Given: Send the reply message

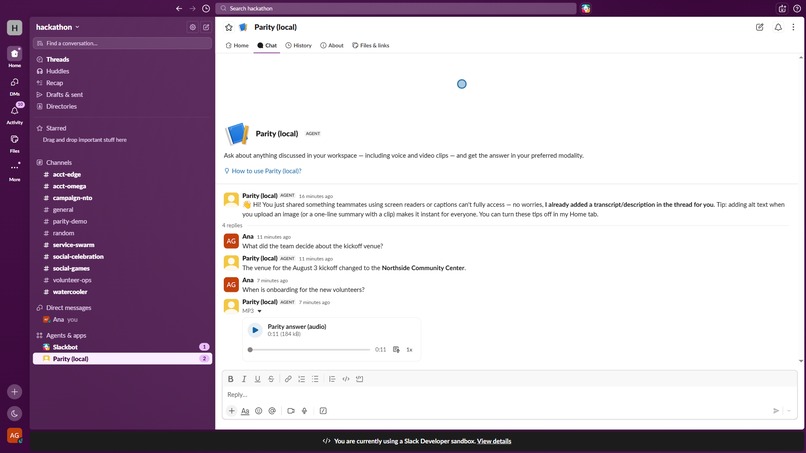Looking at the screenshot, I should pos(776,411).
